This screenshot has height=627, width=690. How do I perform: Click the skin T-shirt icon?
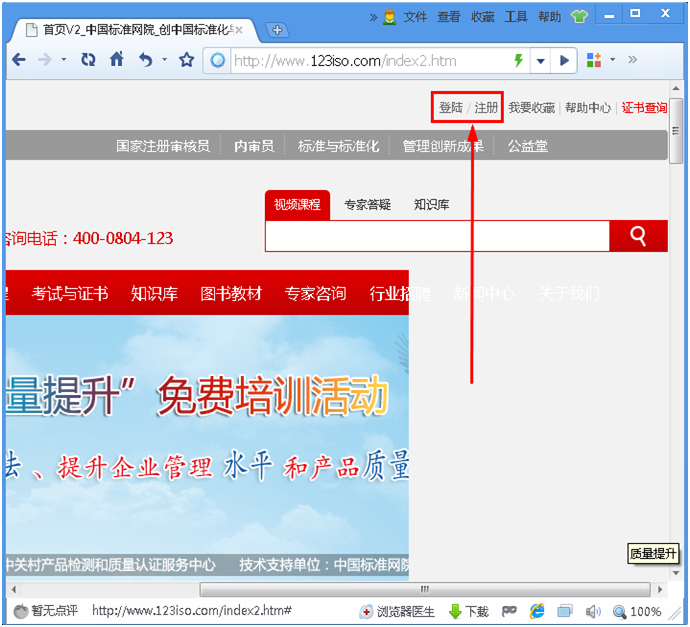(x=580, y=17)
